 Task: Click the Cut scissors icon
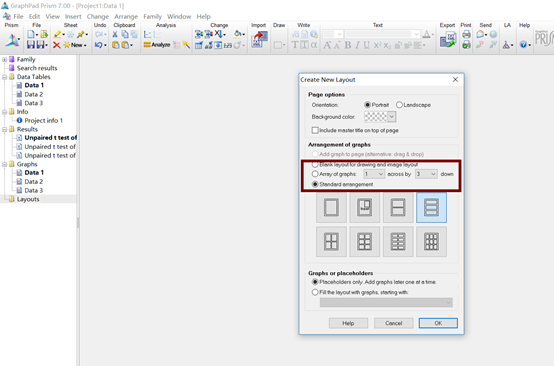point(115,34)
